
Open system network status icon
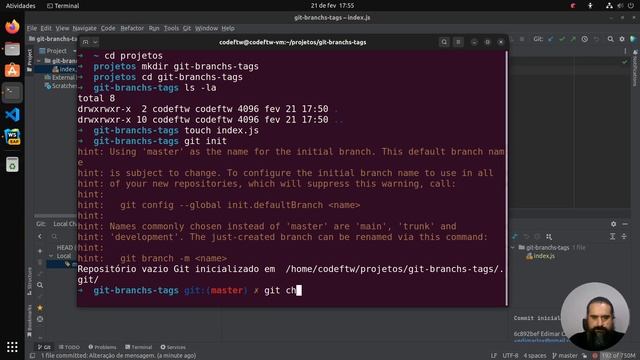pos(609,6)
